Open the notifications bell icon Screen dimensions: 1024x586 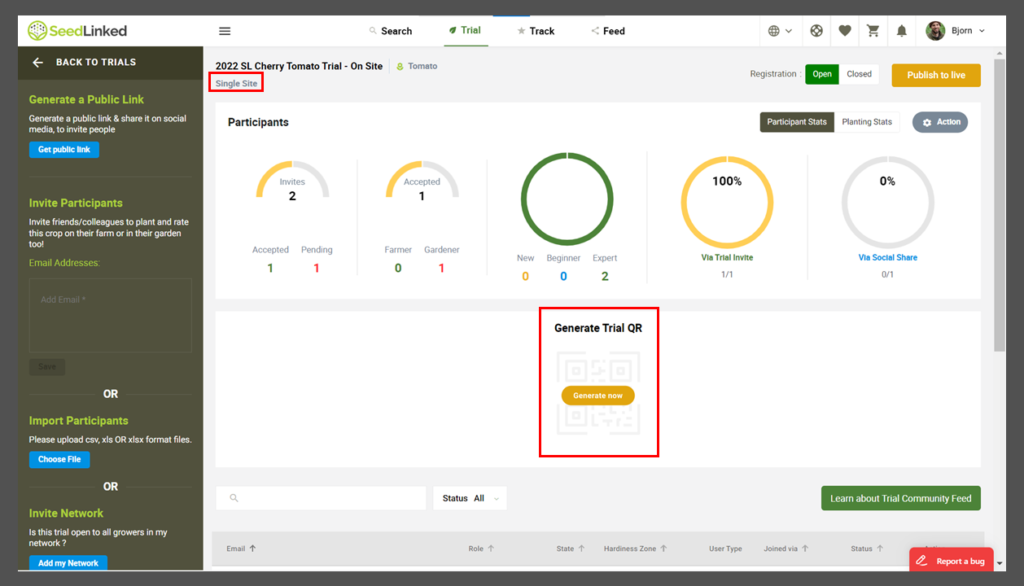(x=901, y=31)
